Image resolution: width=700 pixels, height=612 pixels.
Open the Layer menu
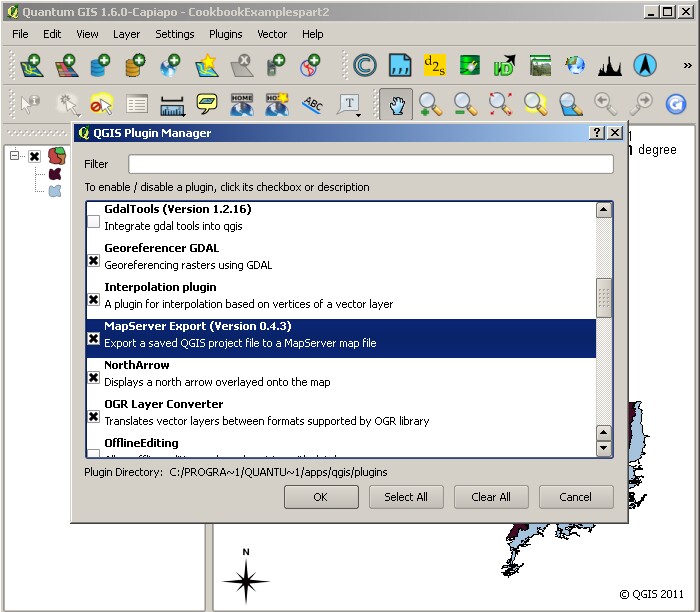126,34
